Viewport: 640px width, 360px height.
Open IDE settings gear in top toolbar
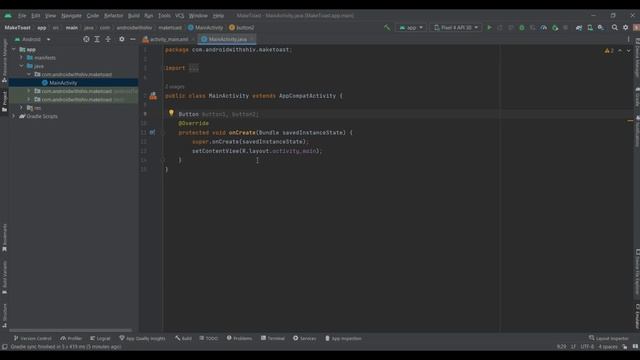tap(626, 28)
